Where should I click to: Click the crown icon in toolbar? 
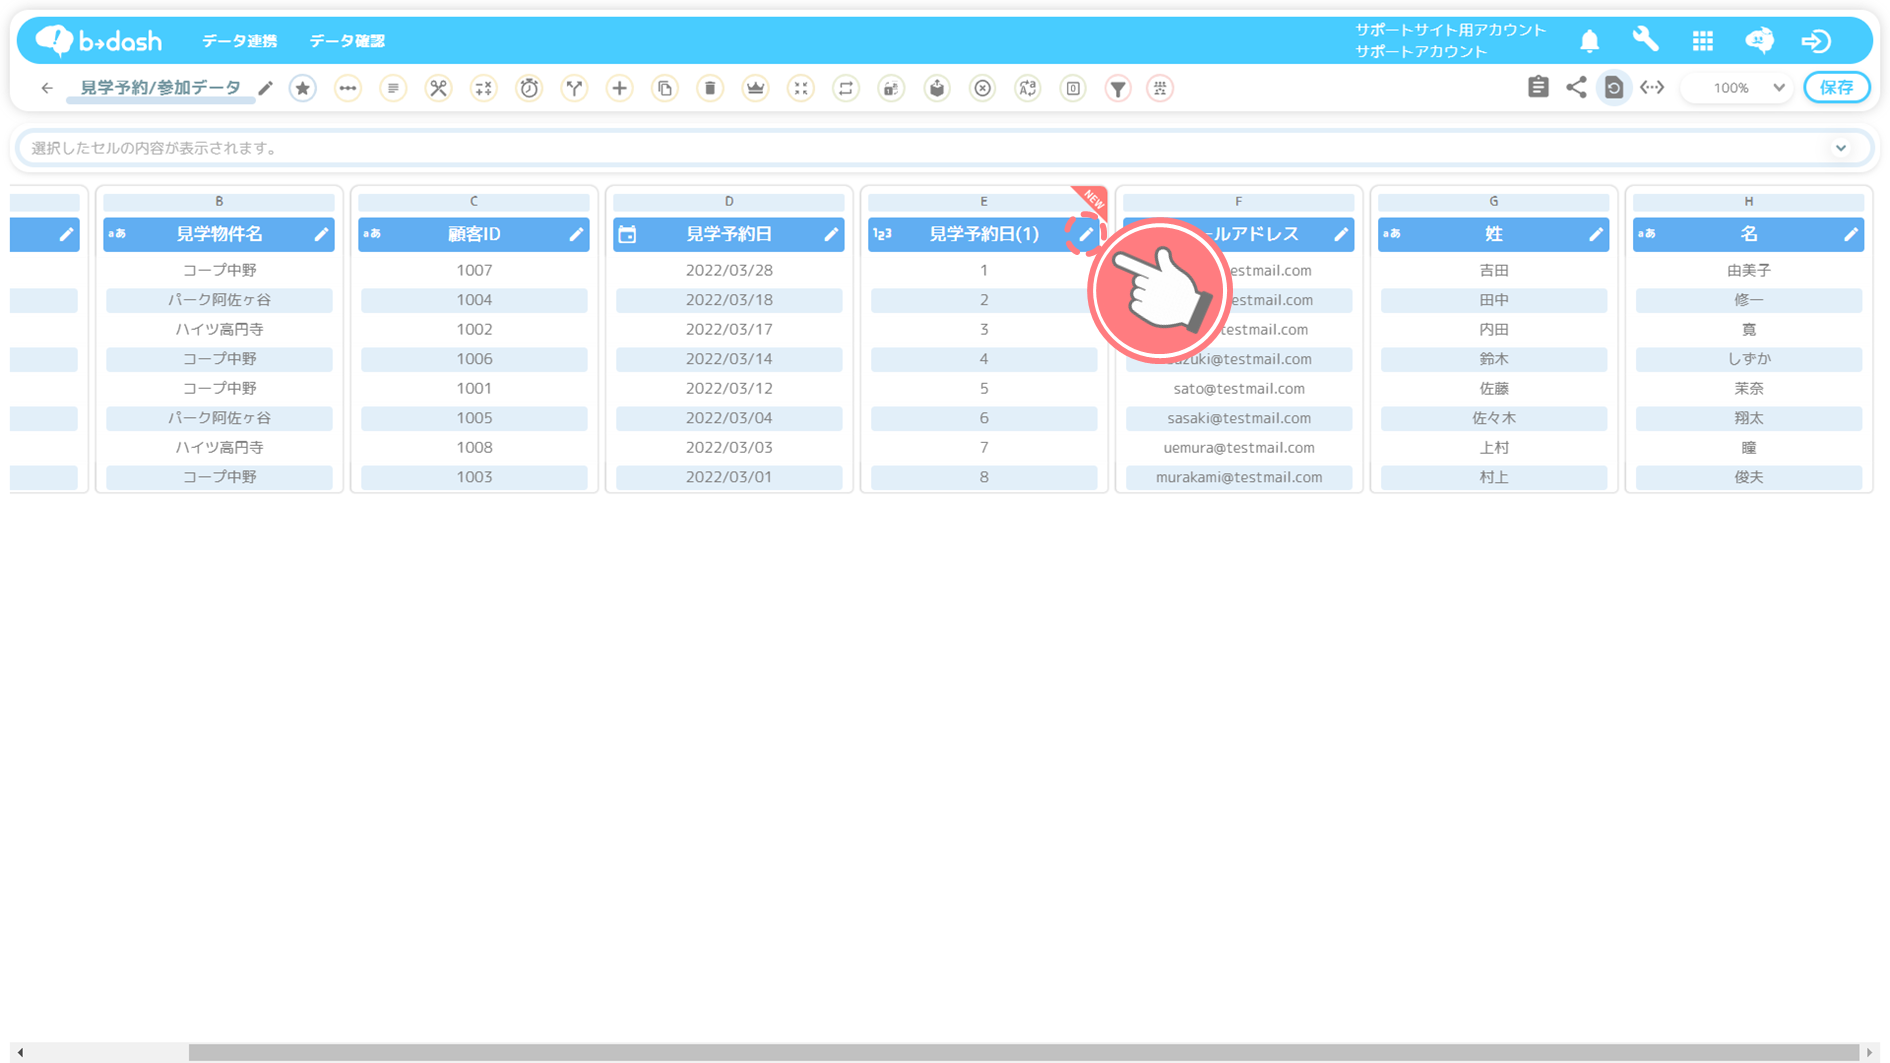click(x=755, y=88)
